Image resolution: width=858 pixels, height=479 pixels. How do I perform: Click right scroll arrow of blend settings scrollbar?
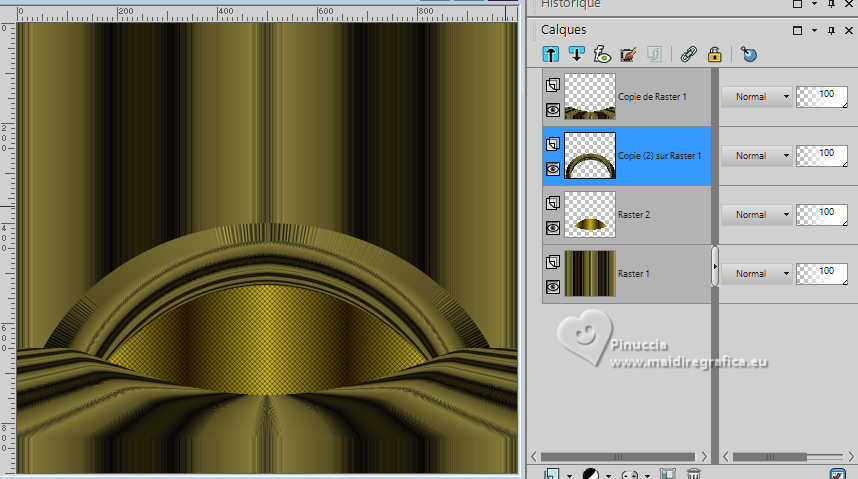pyautogui.click(x=851, y=456)
